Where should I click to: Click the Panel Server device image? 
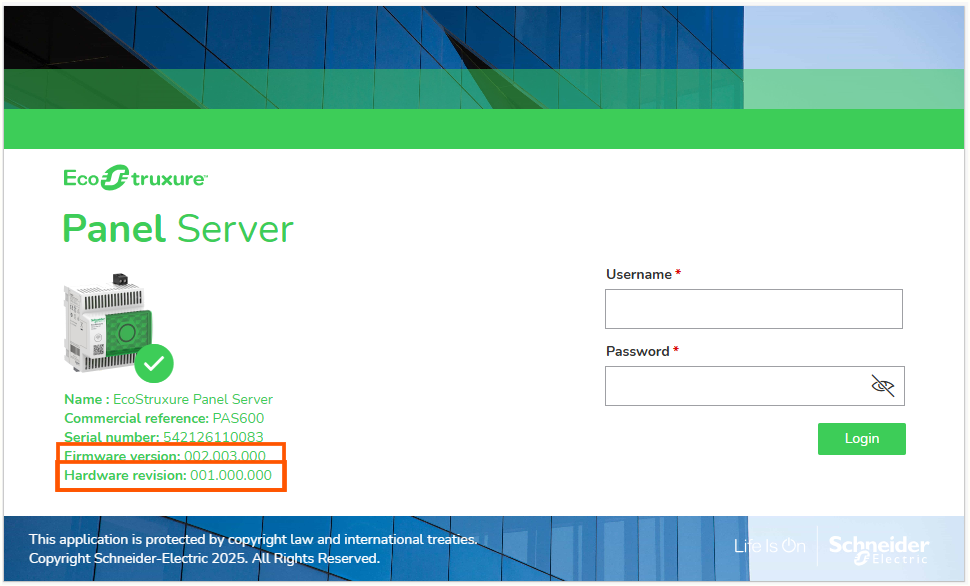coord(107,323)
